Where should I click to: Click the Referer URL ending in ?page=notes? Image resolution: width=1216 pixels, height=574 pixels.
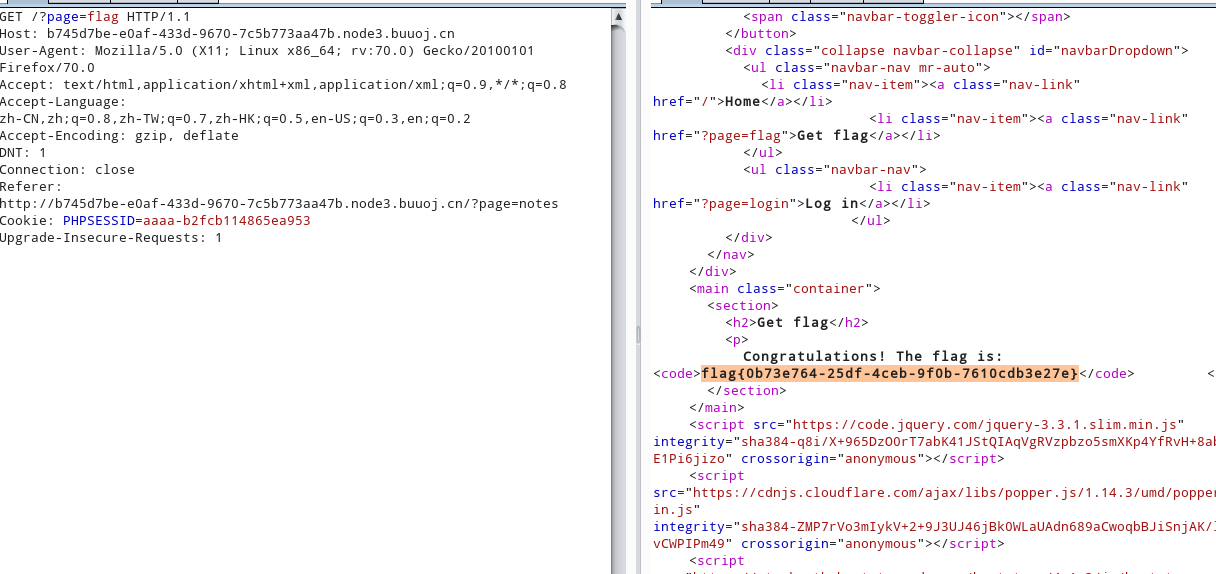pos(279,204)
